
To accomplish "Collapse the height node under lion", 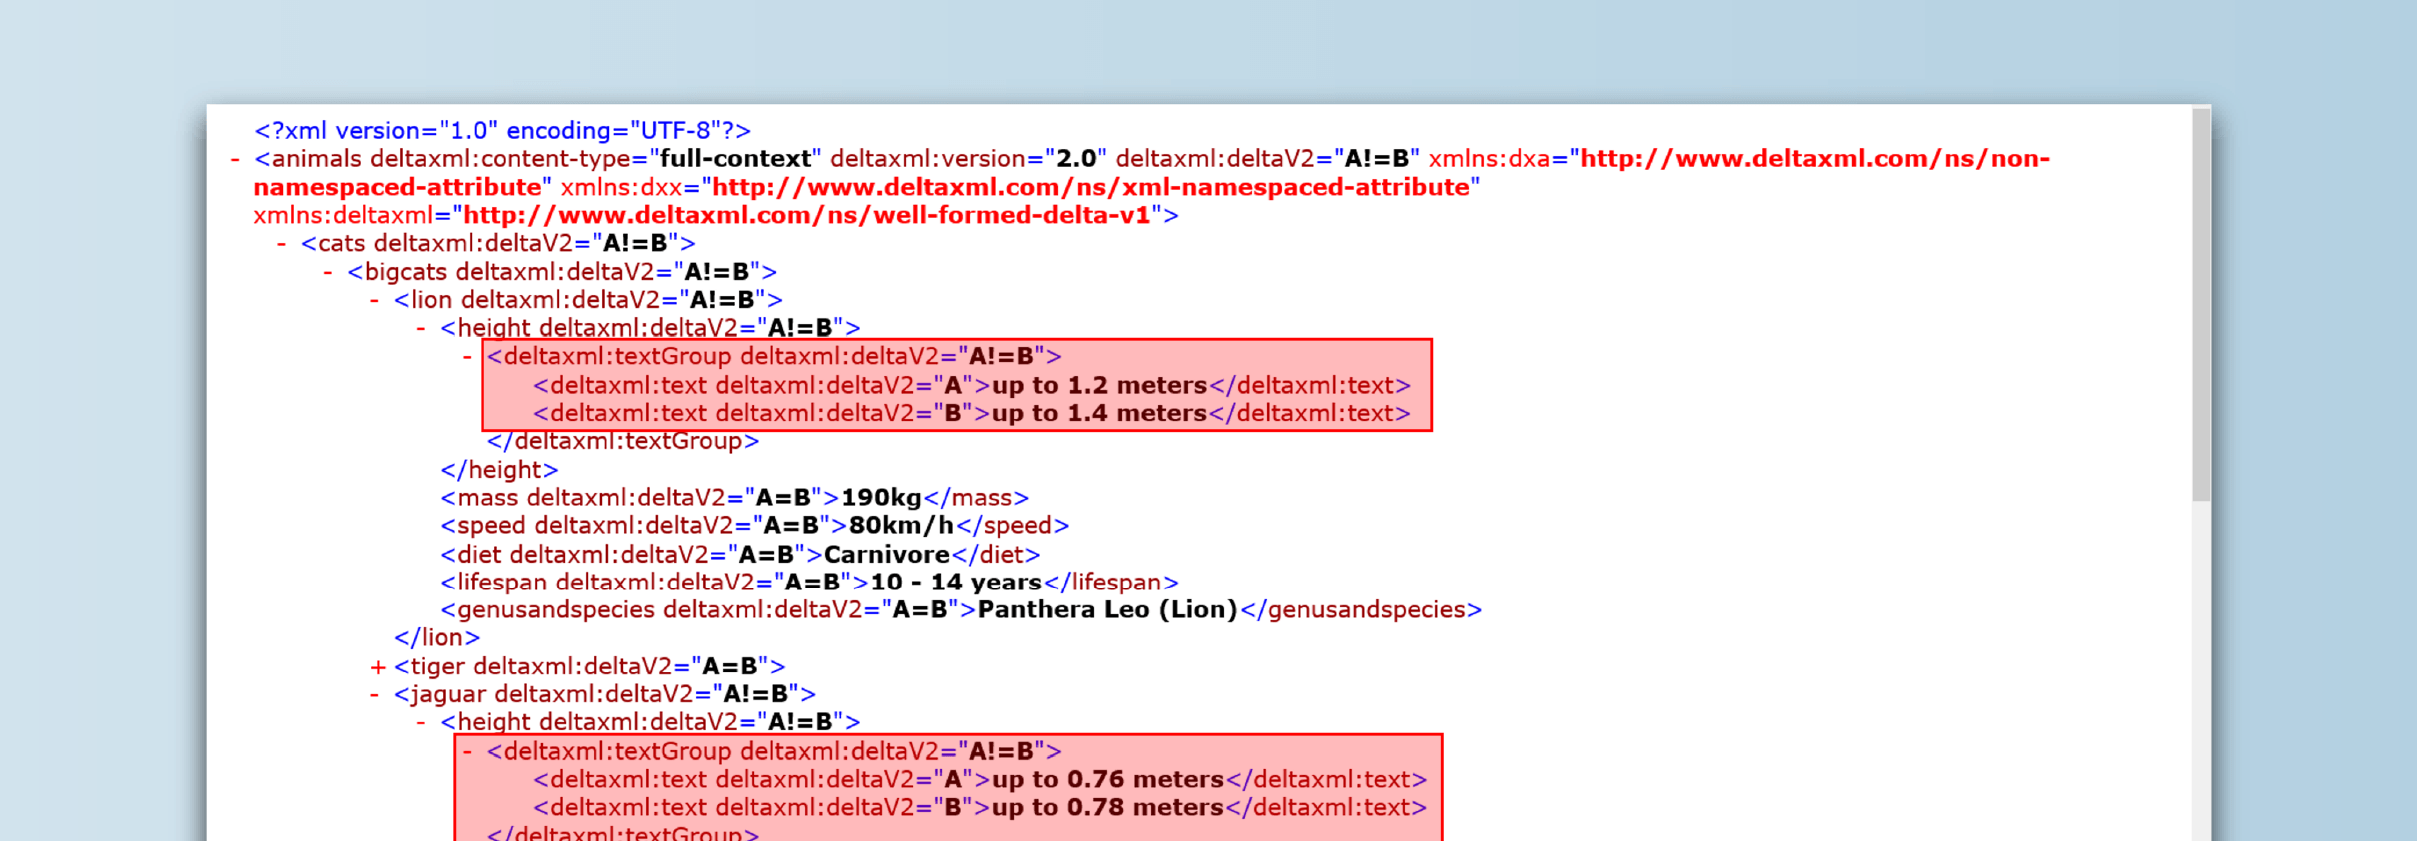I will [421, 328].
